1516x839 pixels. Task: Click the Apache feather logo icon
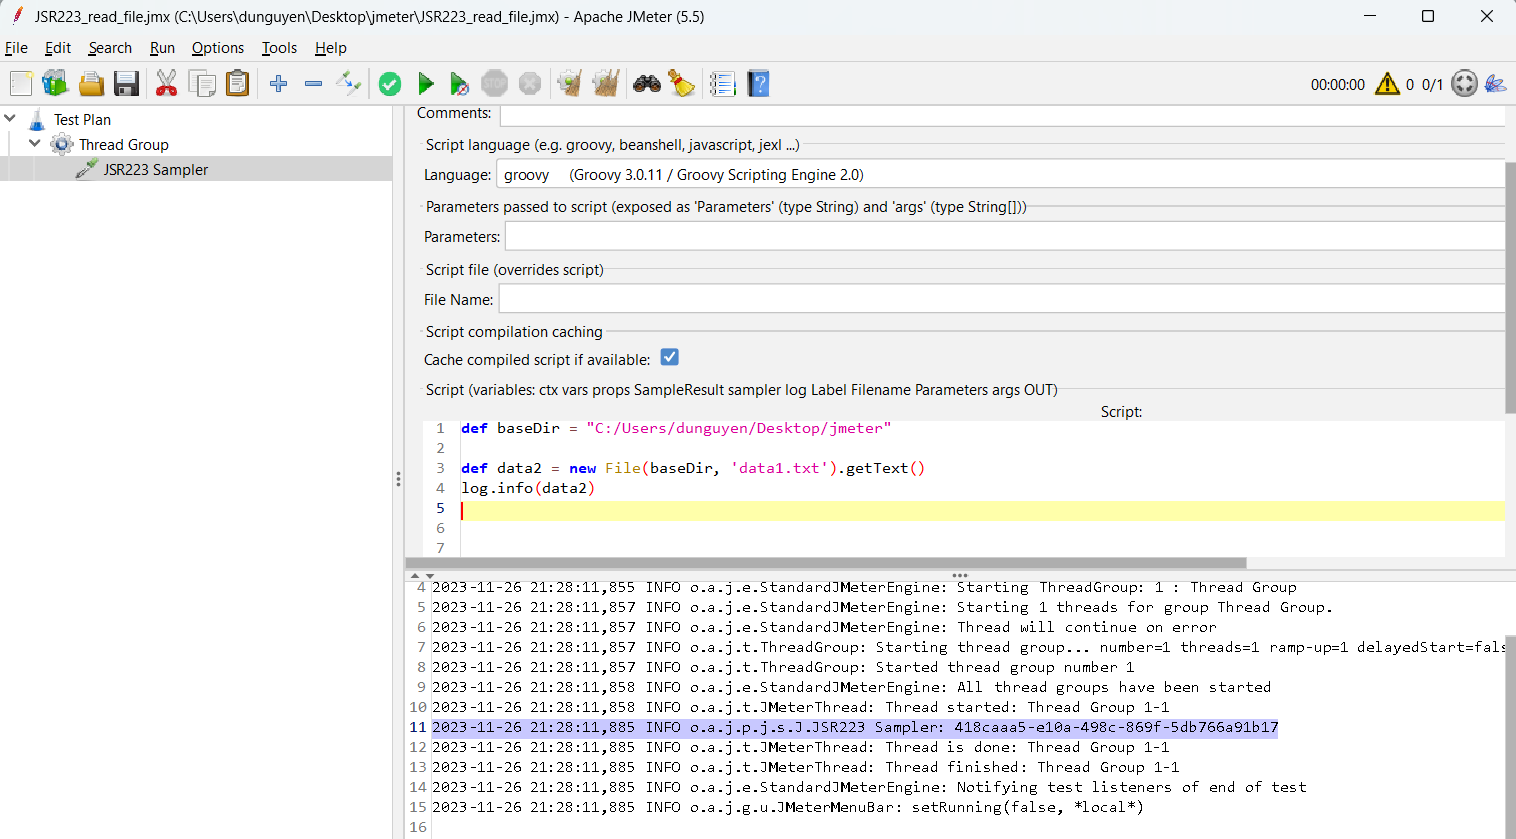(1495, 84)
